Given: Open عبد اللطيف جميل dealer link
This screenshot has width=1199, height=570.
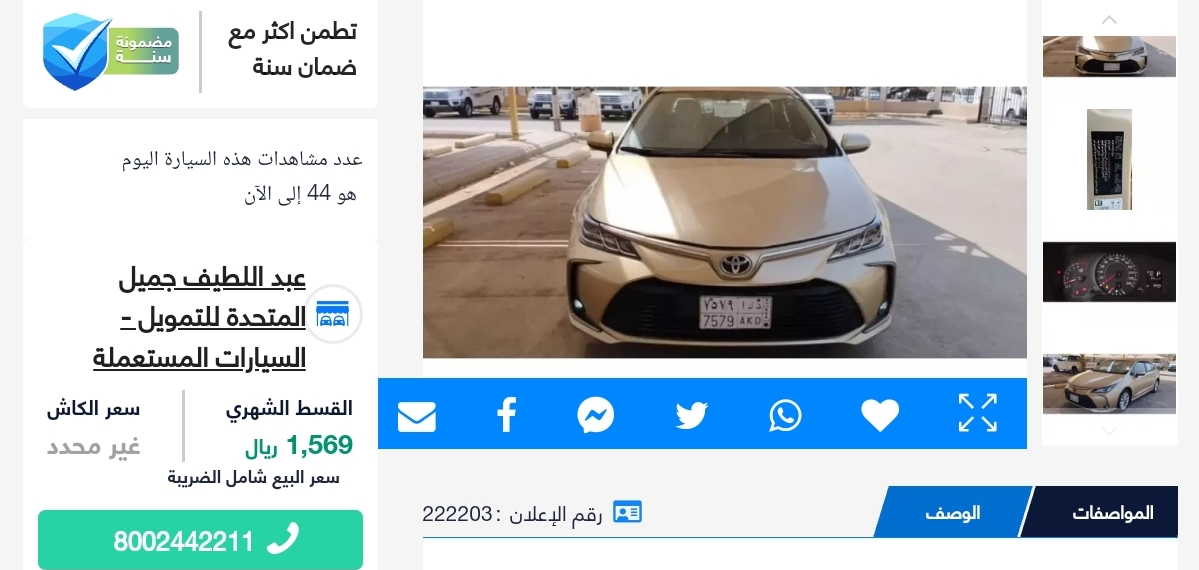Looking at the screenshot, I should [x=200, y=318].
